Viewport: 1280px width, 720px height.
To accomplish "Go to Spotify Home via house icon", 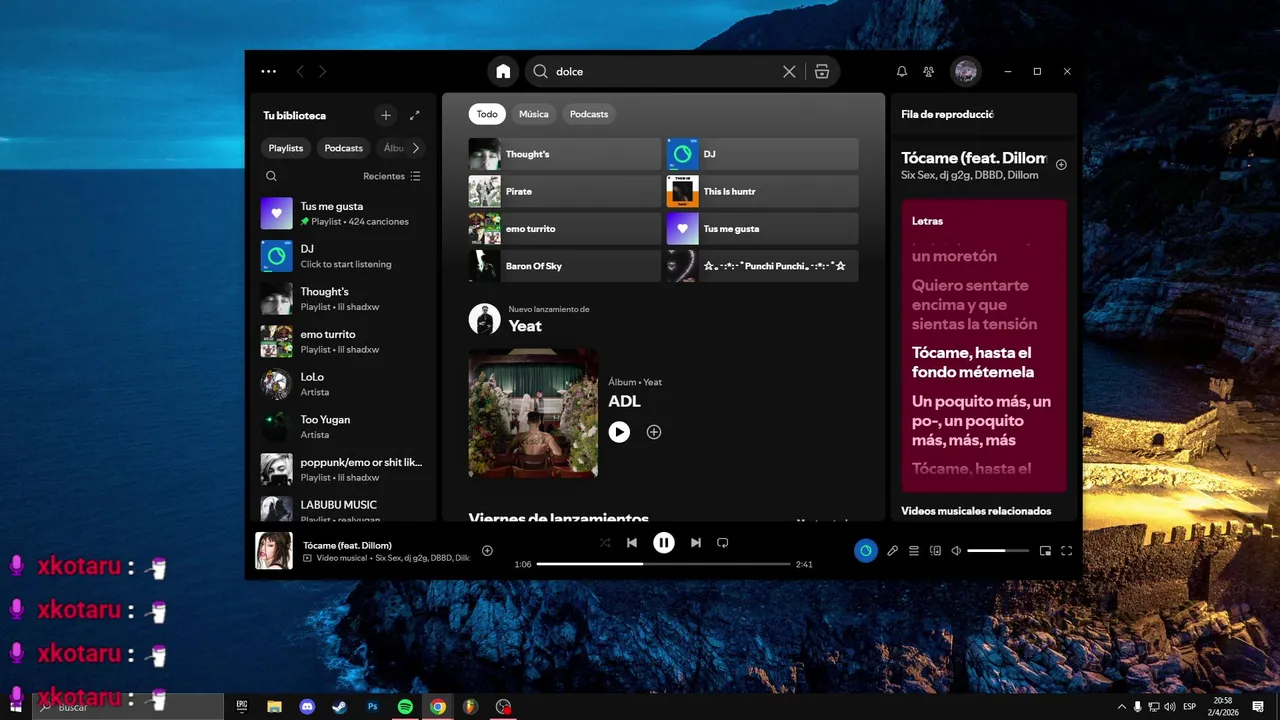I will [503, 71].
